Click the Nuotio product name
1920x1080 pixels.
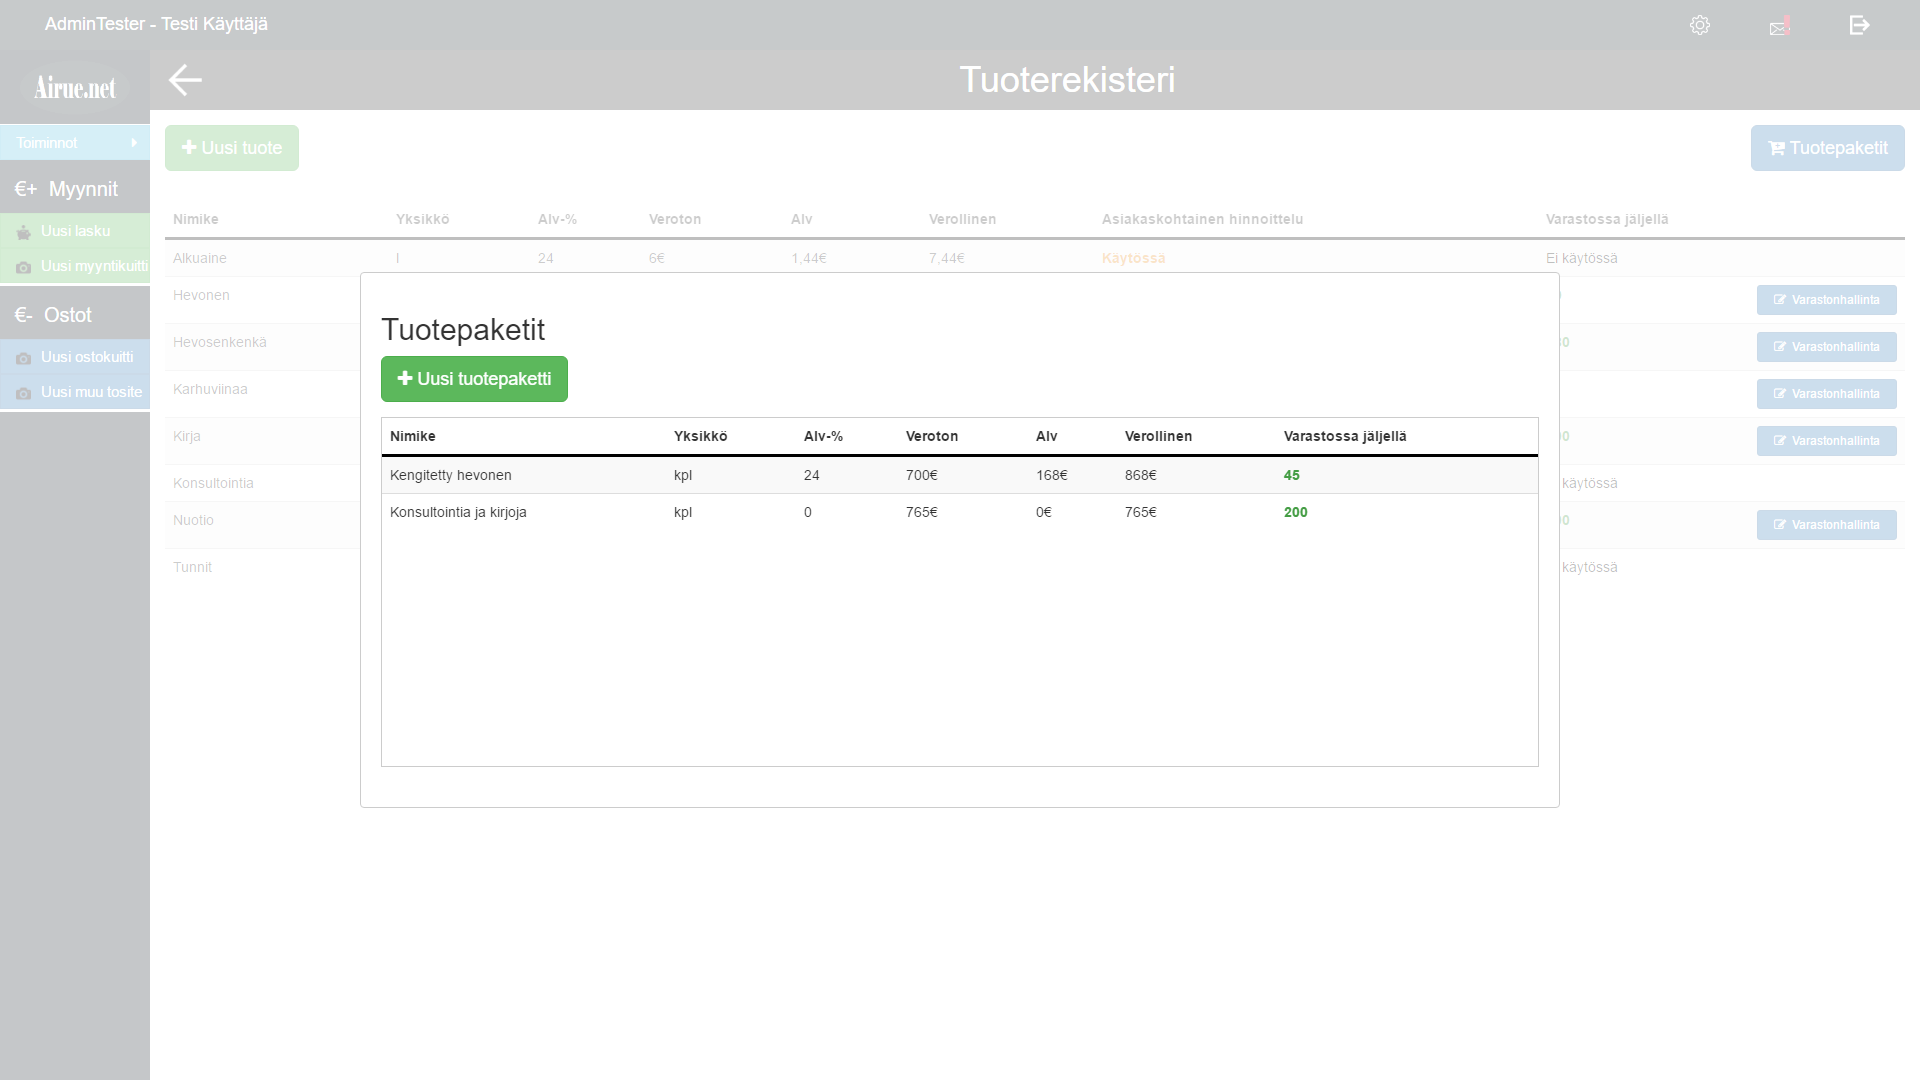[x=193, y=520]
